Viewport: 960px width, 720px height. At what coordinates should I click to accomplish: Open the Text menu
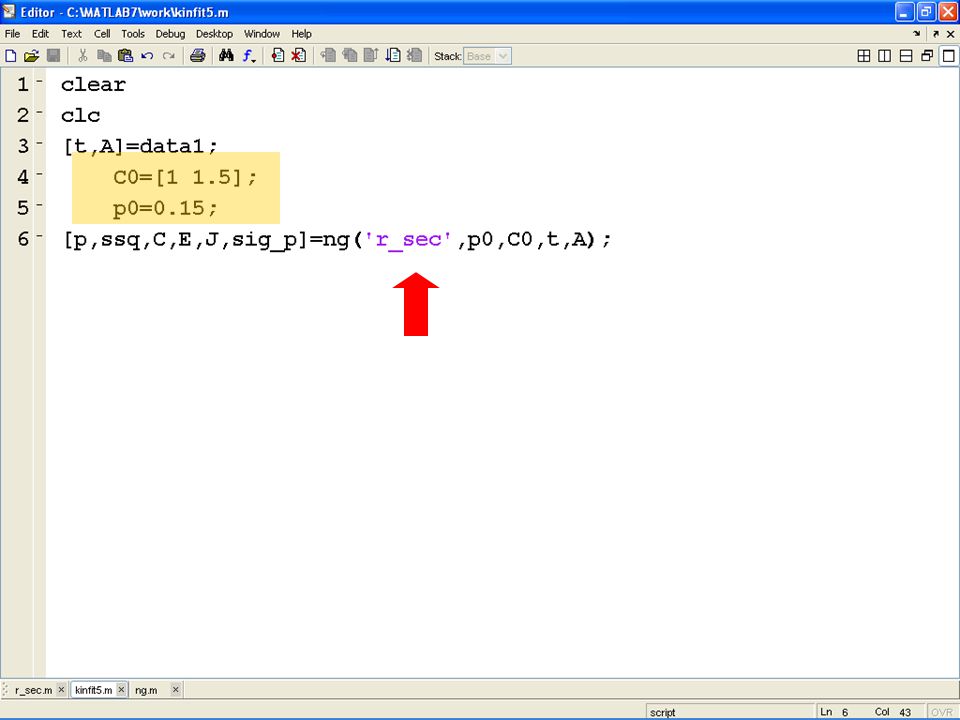click(x=71, y=34)
